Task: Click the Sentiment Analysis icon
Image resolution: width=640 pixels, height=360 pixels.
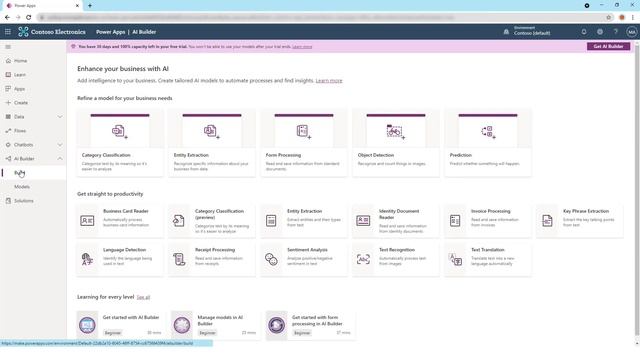Action: (x=271, y=259)
